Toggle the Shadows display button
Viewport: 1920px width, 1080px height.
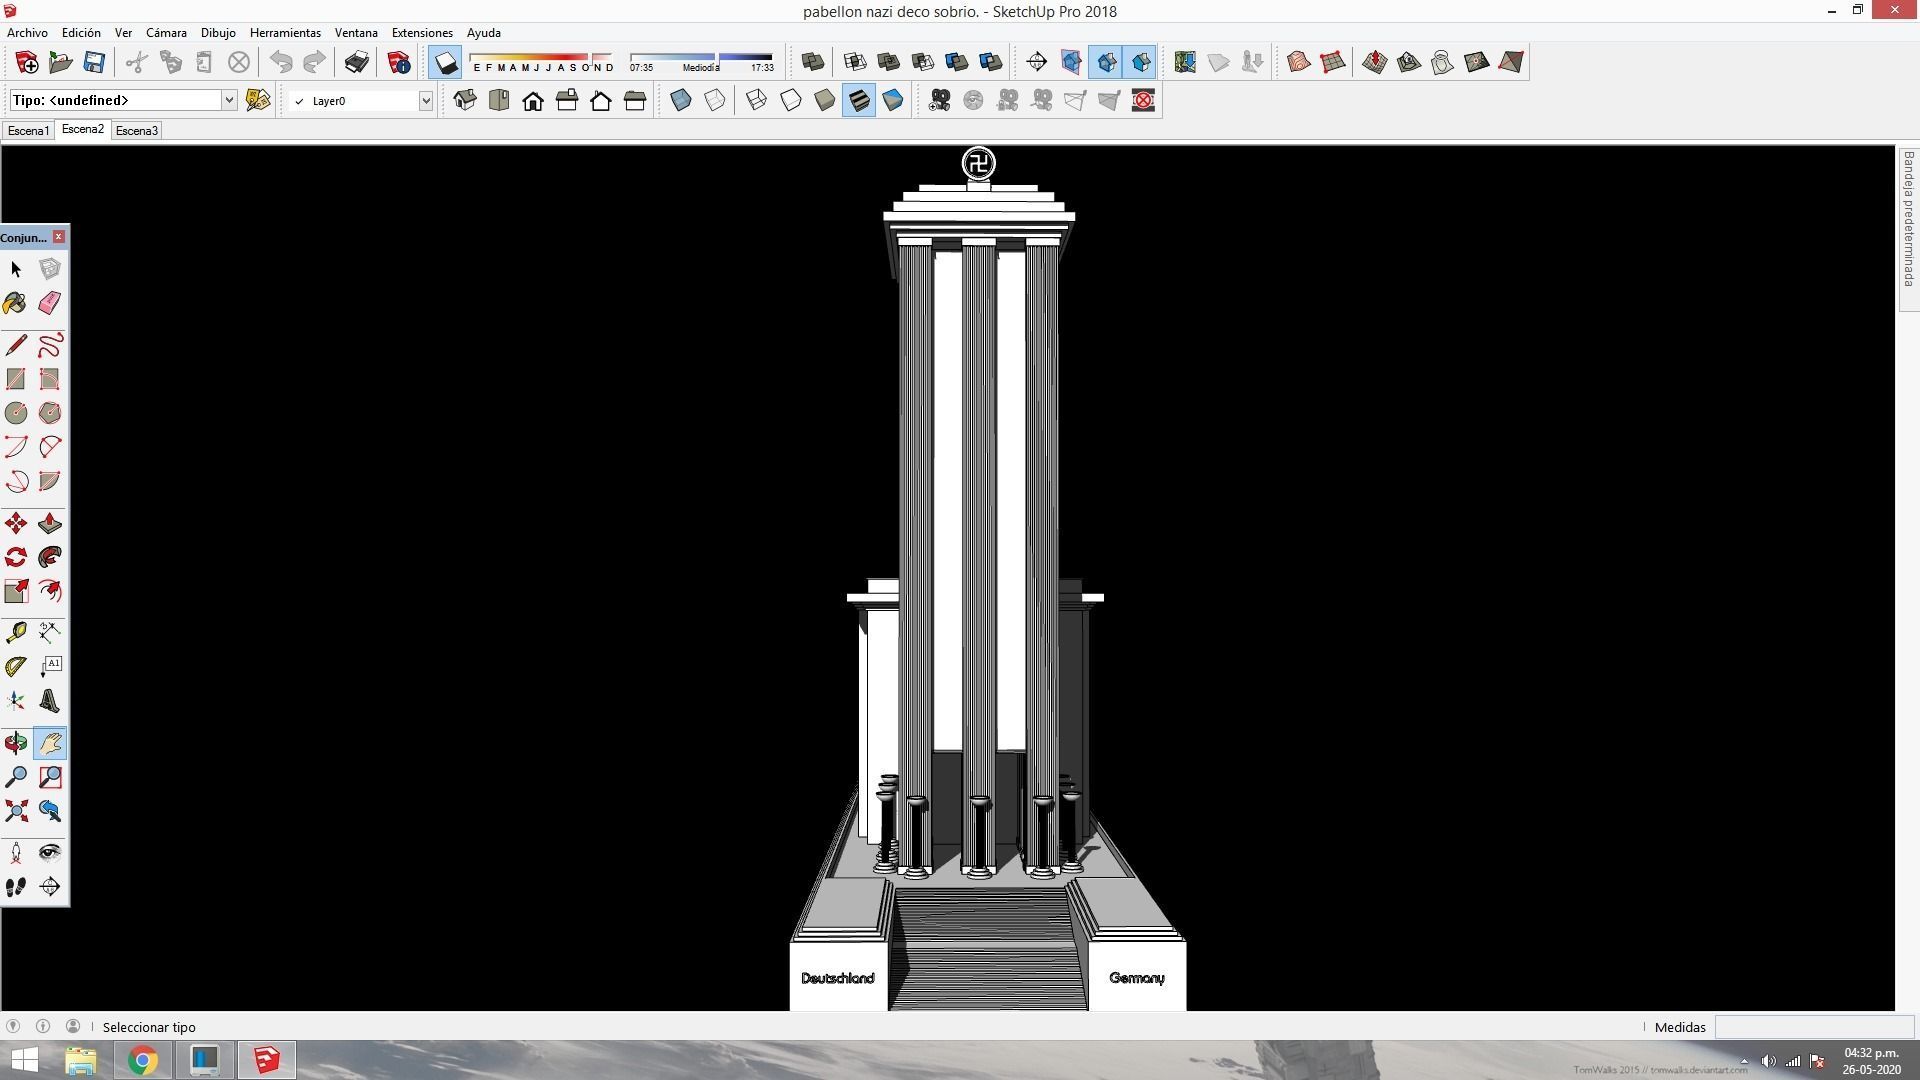coord(445,63)
